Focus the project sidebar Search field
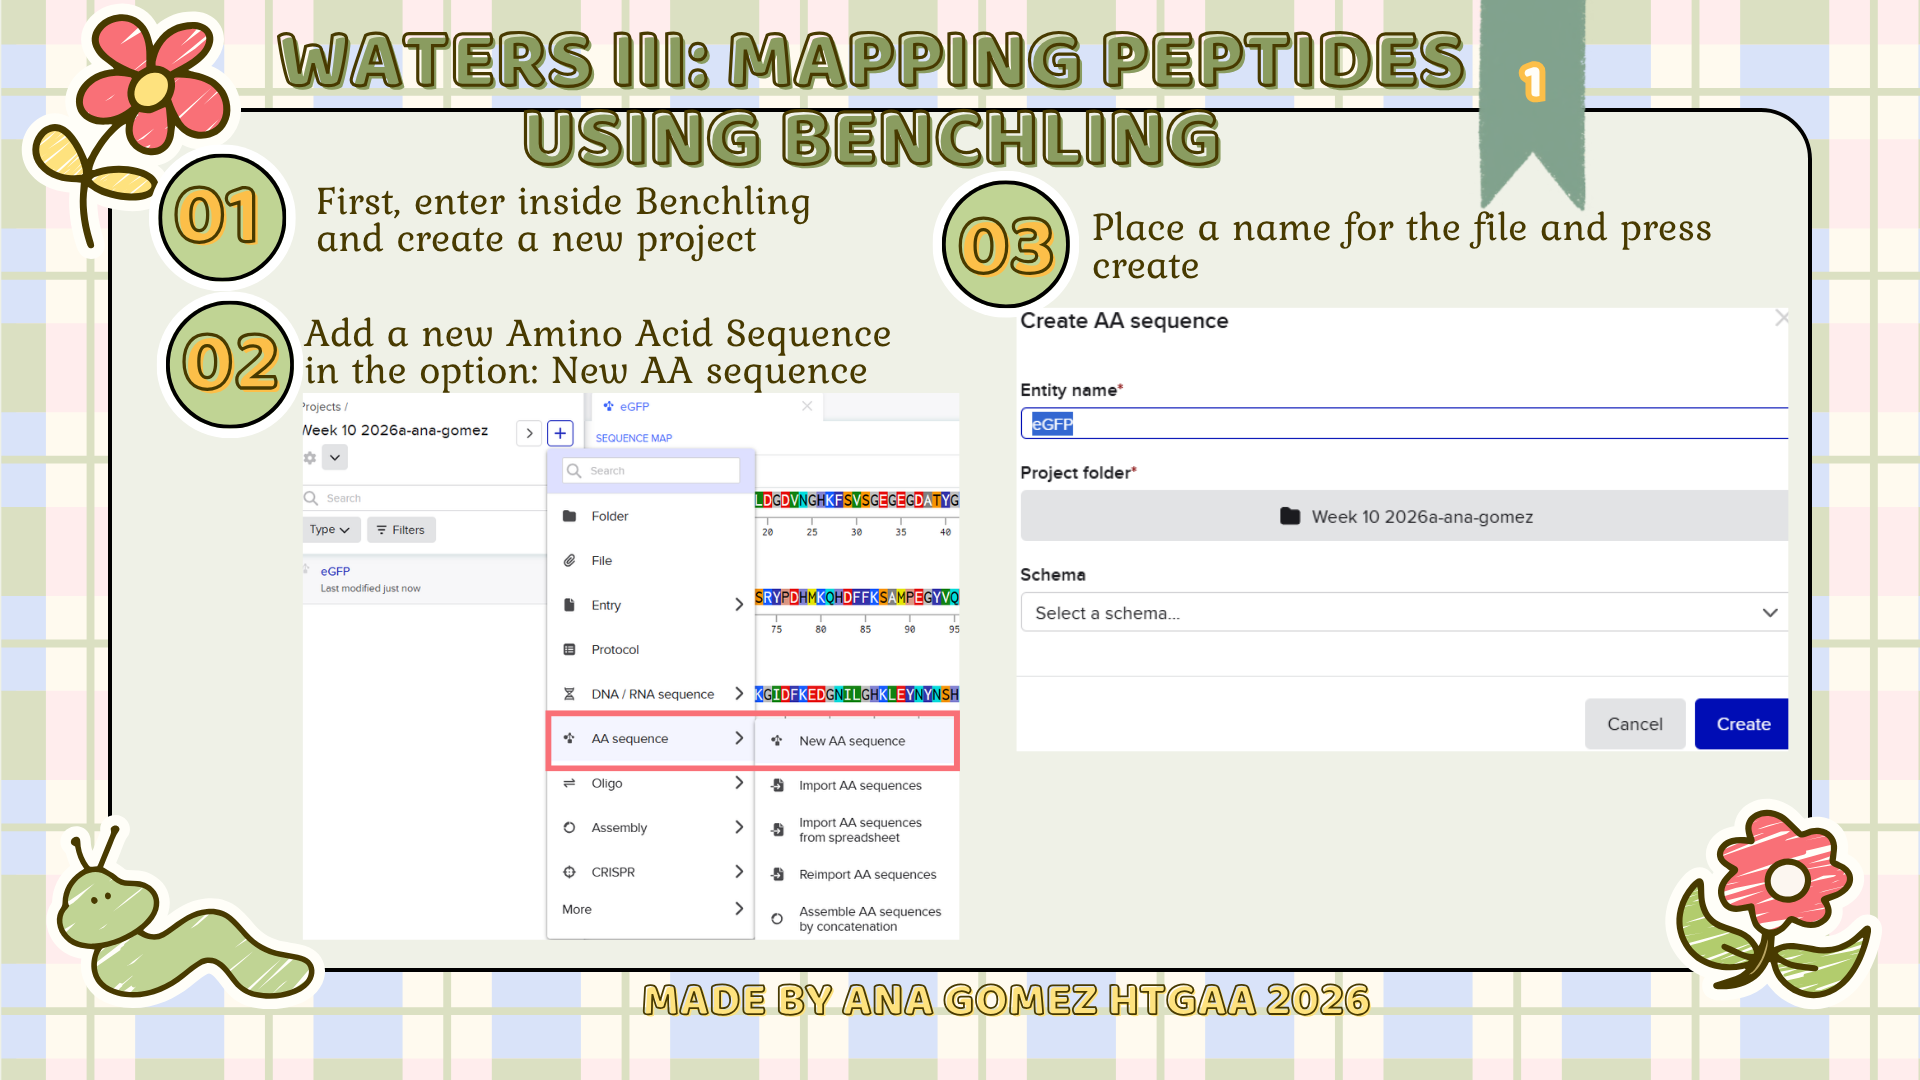The image size is (1920, 1080). [424, 498]
